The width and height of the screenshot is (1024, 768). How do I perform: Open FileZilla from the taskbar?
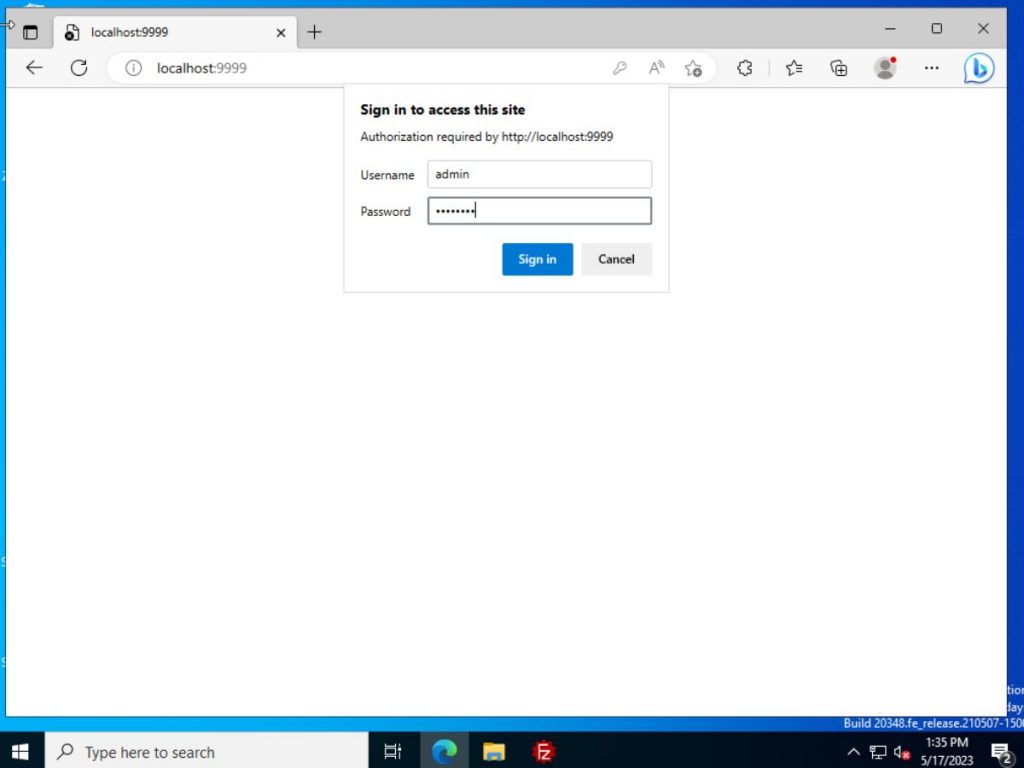543,750
